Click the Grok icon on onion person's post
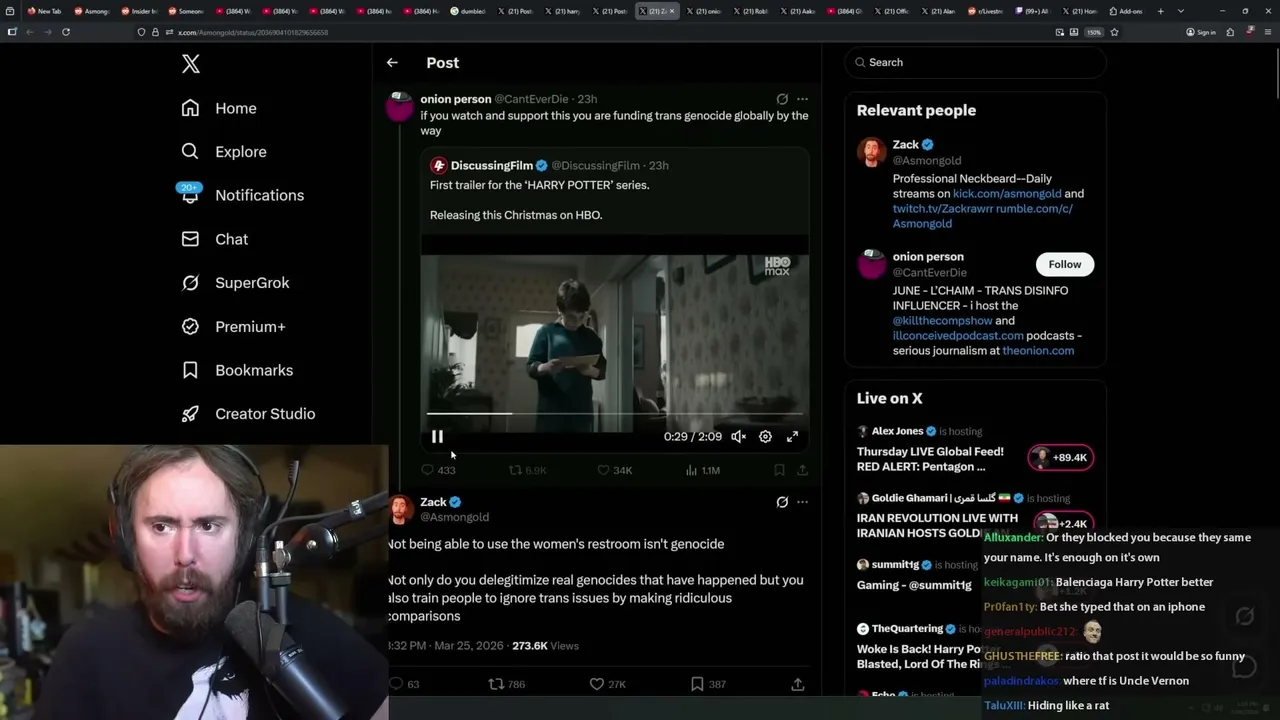Image resolution: width=1280 pixels, height=720 pixels. 782,99
